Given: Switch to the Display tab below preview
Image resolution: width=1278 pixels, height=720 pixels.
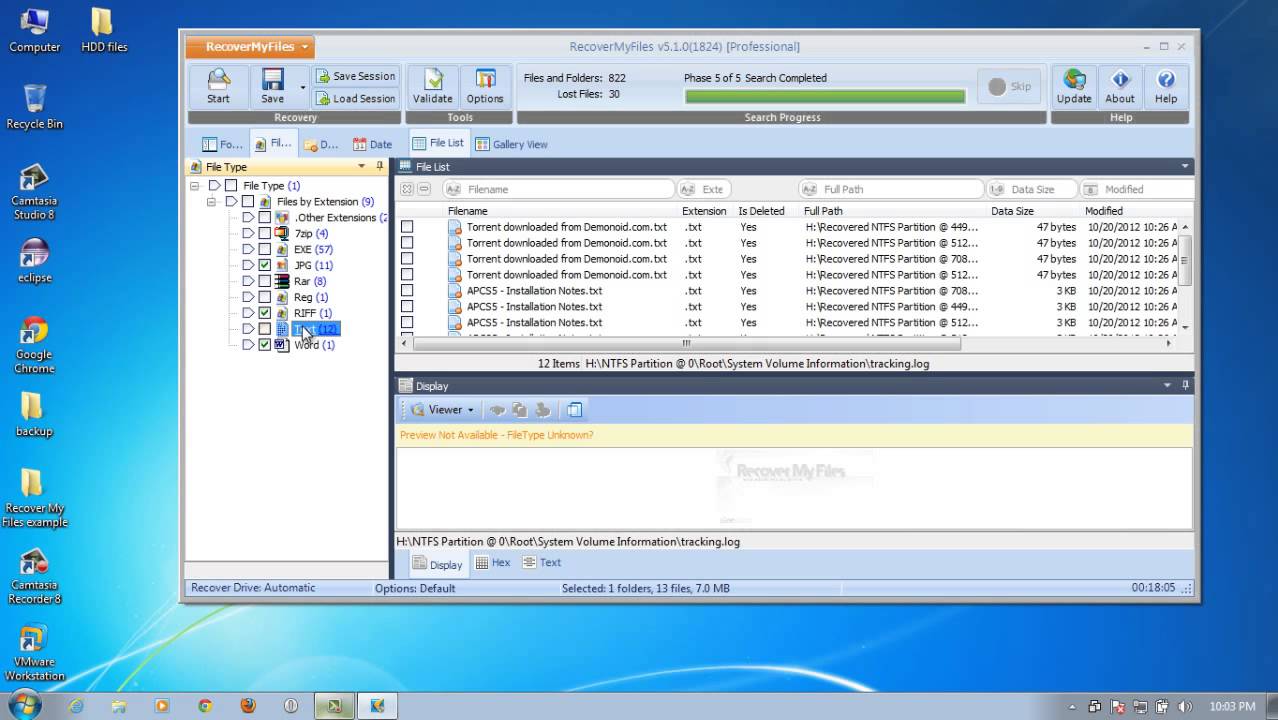Looking at the screenshot, I should 438,564.
